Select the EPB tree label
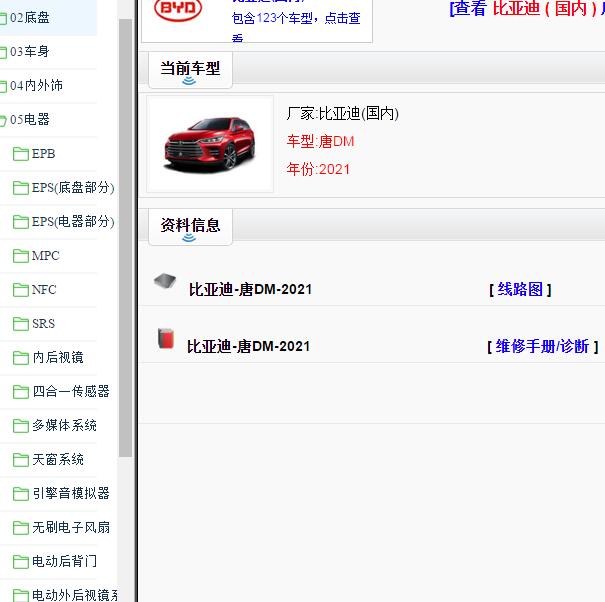 44,154
